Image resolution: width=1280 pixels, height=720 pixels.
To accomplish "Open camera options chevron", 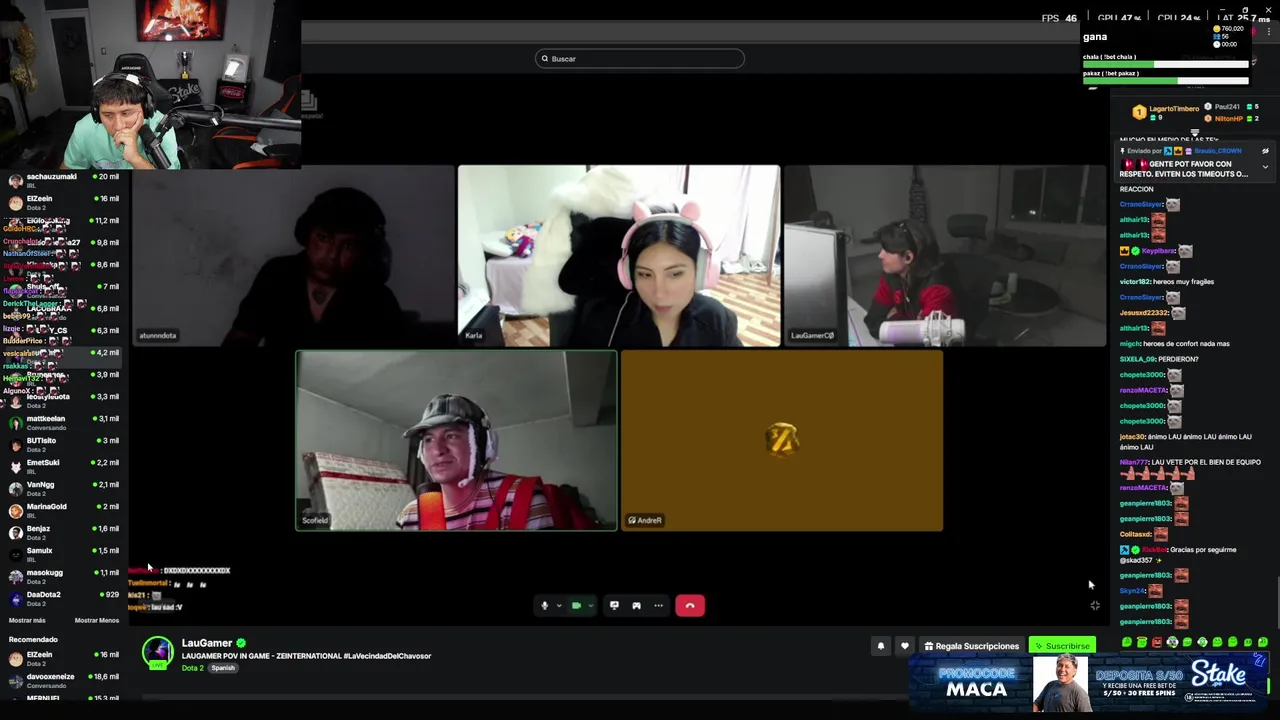I will click(x=590, y=605).
